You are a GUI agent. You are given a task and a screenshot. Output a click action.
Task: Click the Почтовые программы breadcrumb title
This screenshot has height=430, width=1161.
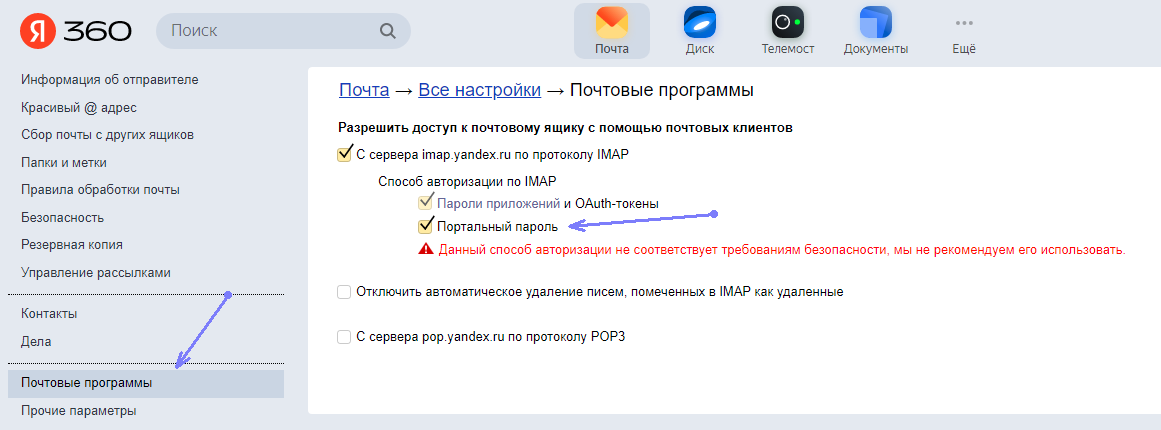click(x=662, y=90)
